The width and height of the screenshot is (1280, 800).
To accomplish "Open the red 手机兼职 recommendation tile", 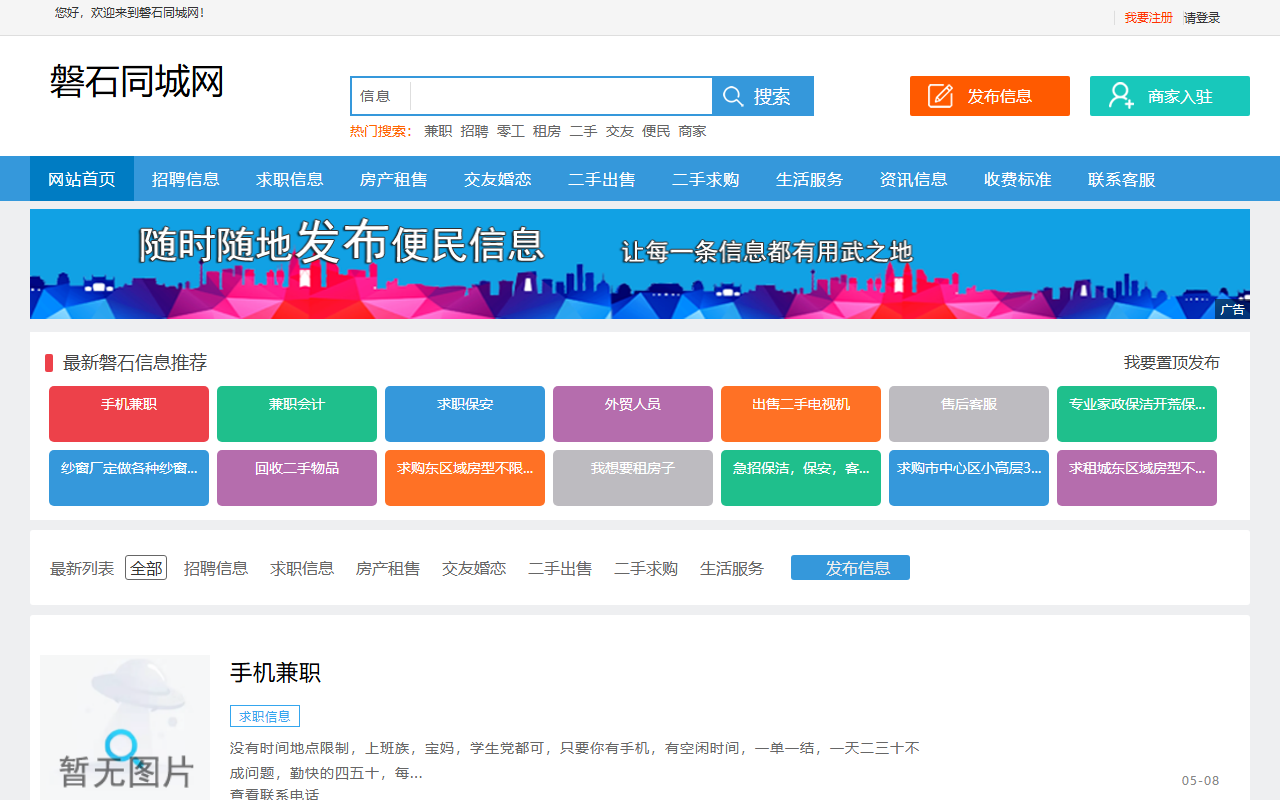I will point(129,414).
